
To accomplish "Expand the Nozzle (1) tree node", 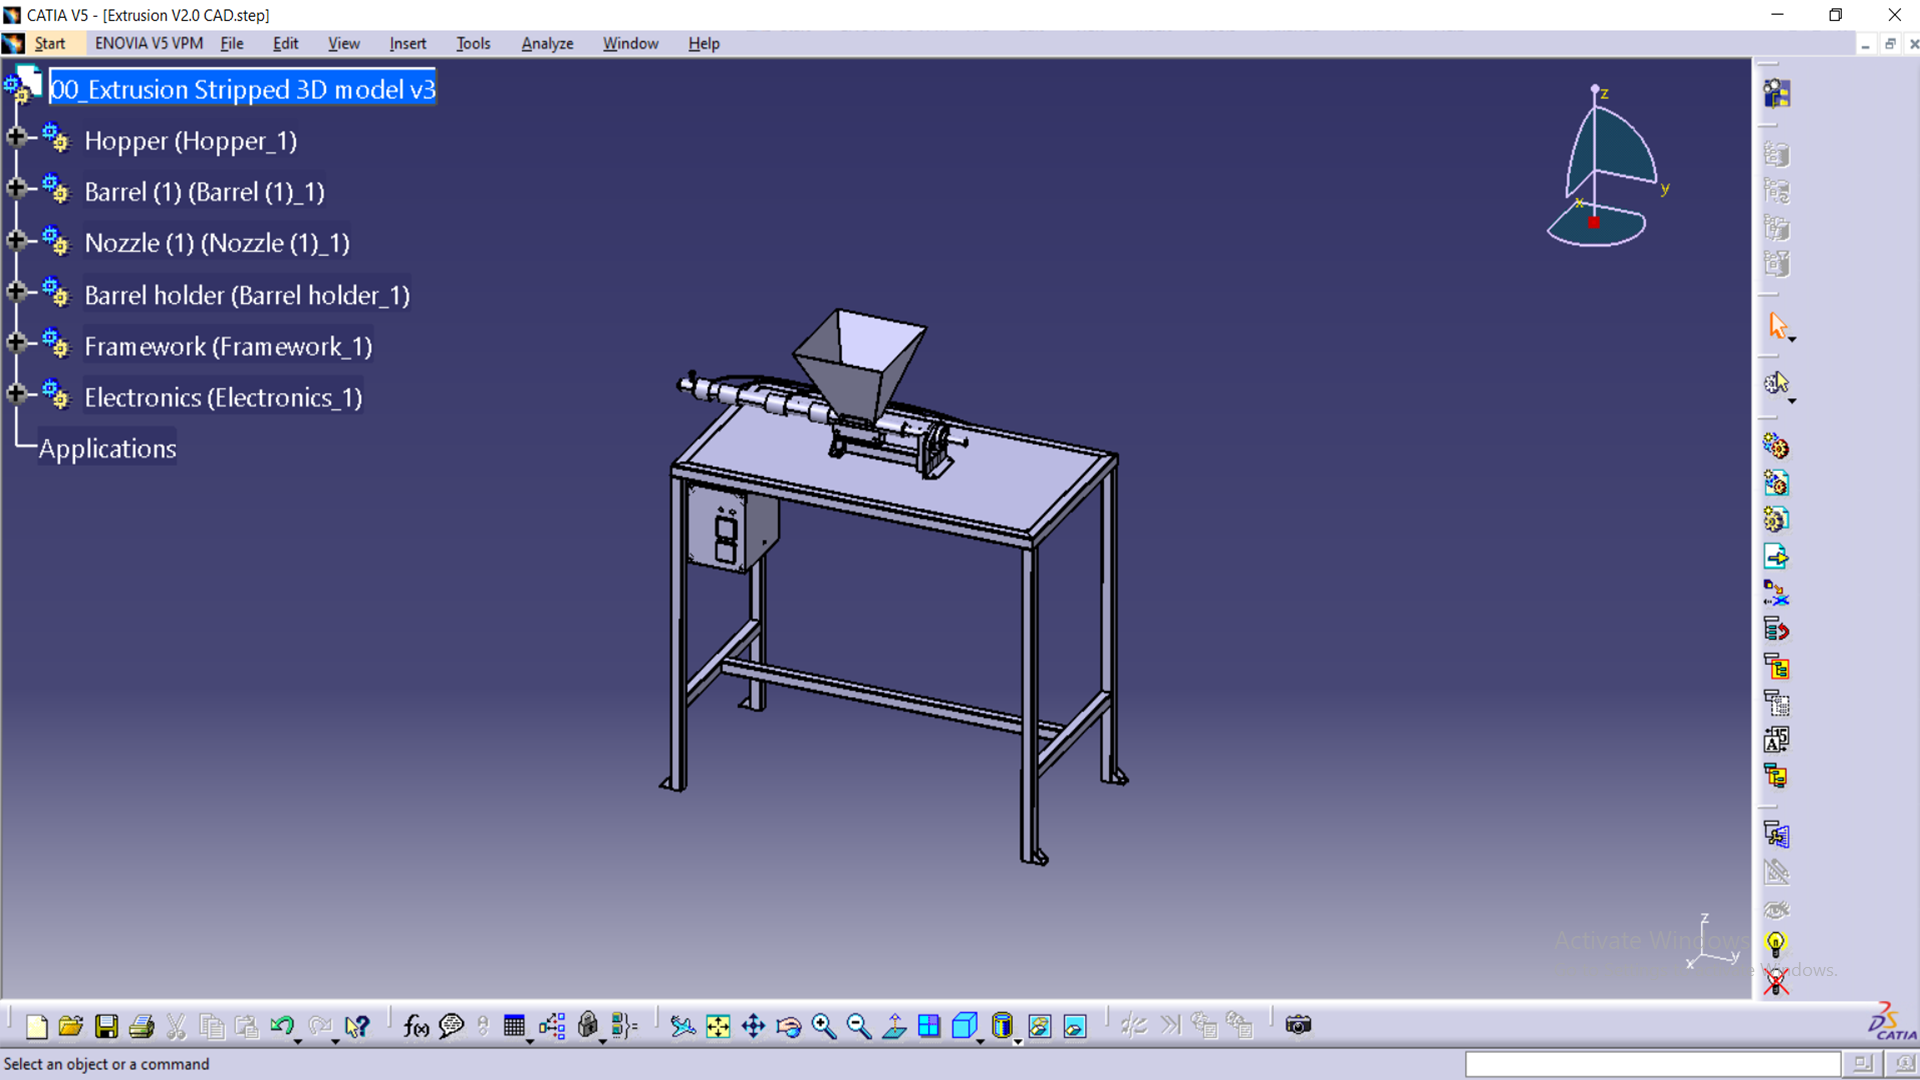I will 16,240.
